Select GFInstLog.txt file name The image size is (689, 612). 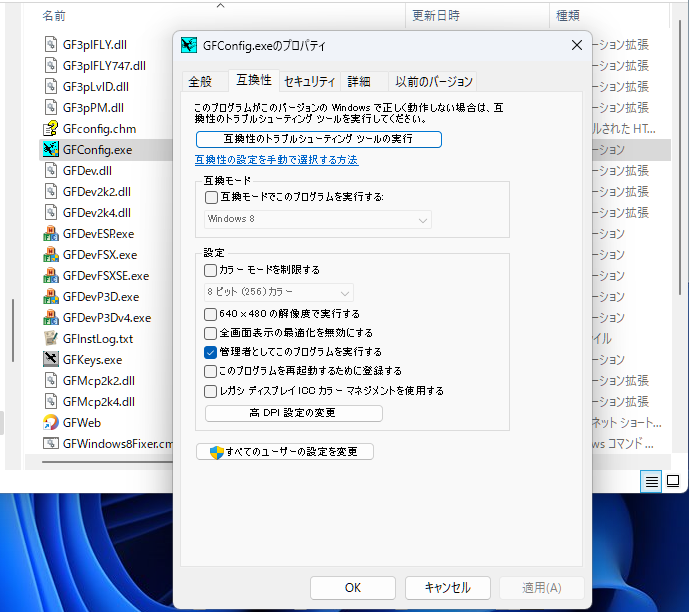tap(98, 339)
